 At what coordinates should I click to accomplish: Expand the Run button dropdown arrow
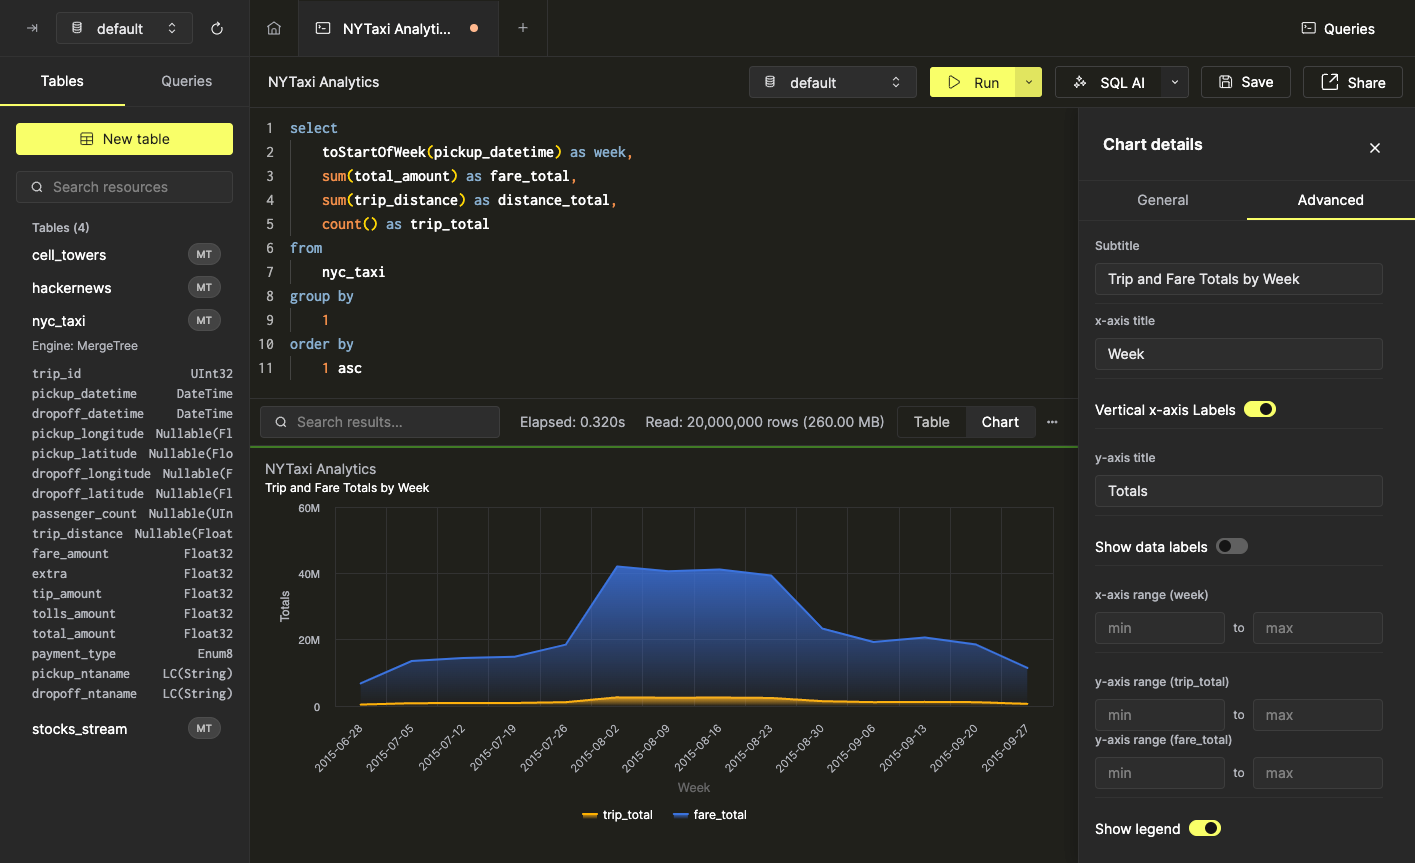pyautogui.click(x=1029, y=83)
